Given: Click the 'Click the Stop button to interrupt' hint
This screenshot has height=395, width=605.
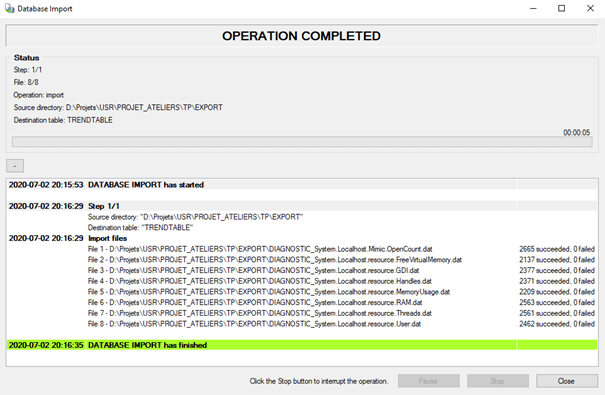Looking at the screenshot, I should pyautogui.click(x=319, y=381).
